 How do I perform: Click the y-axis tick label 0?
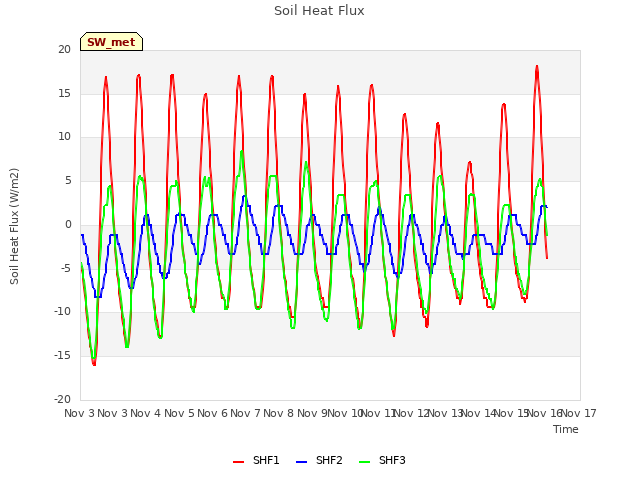68,224
